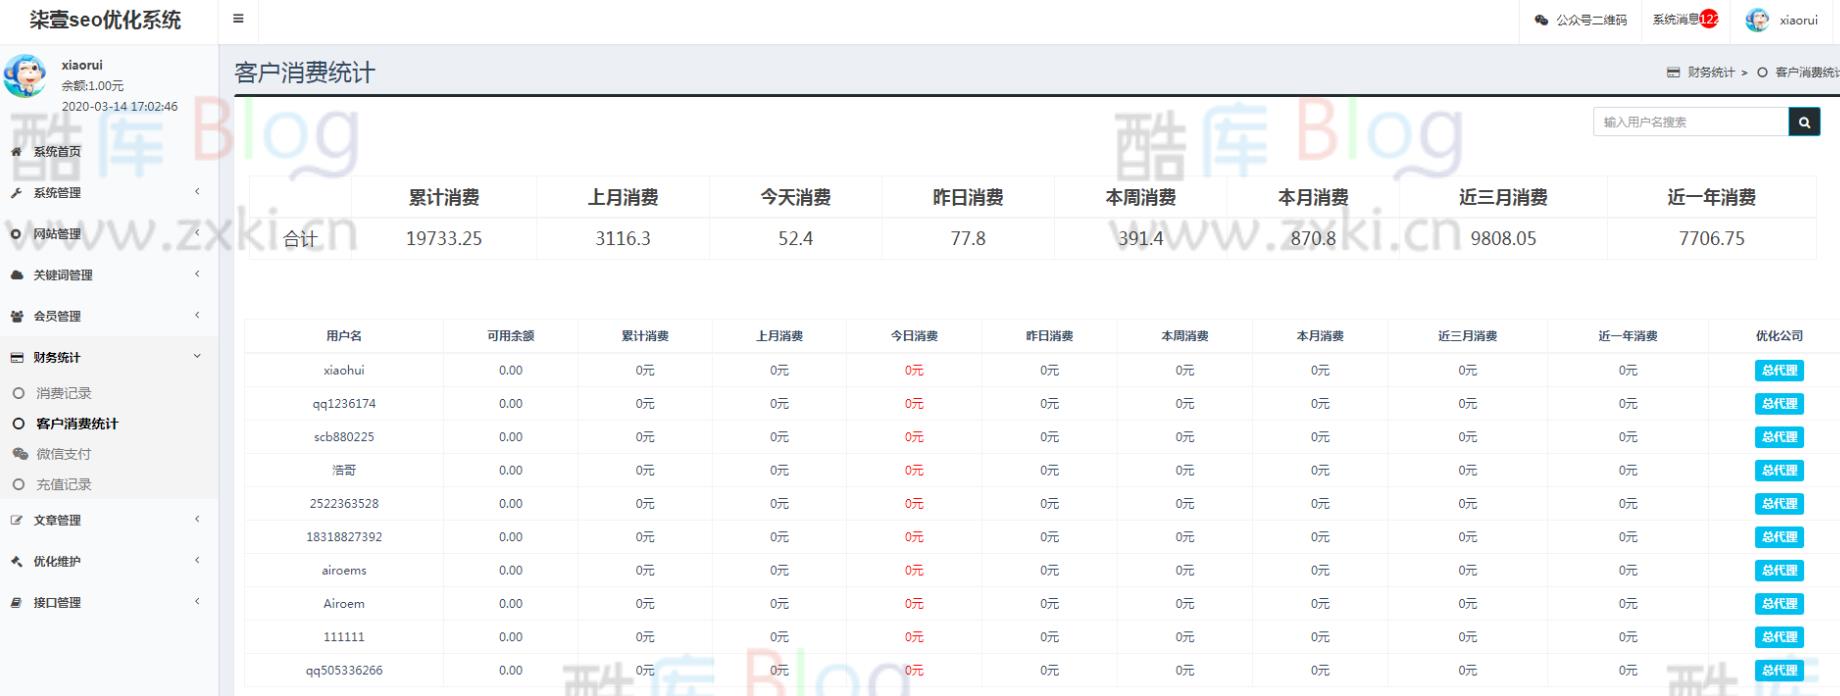
Task: Expand 优化维护 chevron arrow
Action: 197,559
